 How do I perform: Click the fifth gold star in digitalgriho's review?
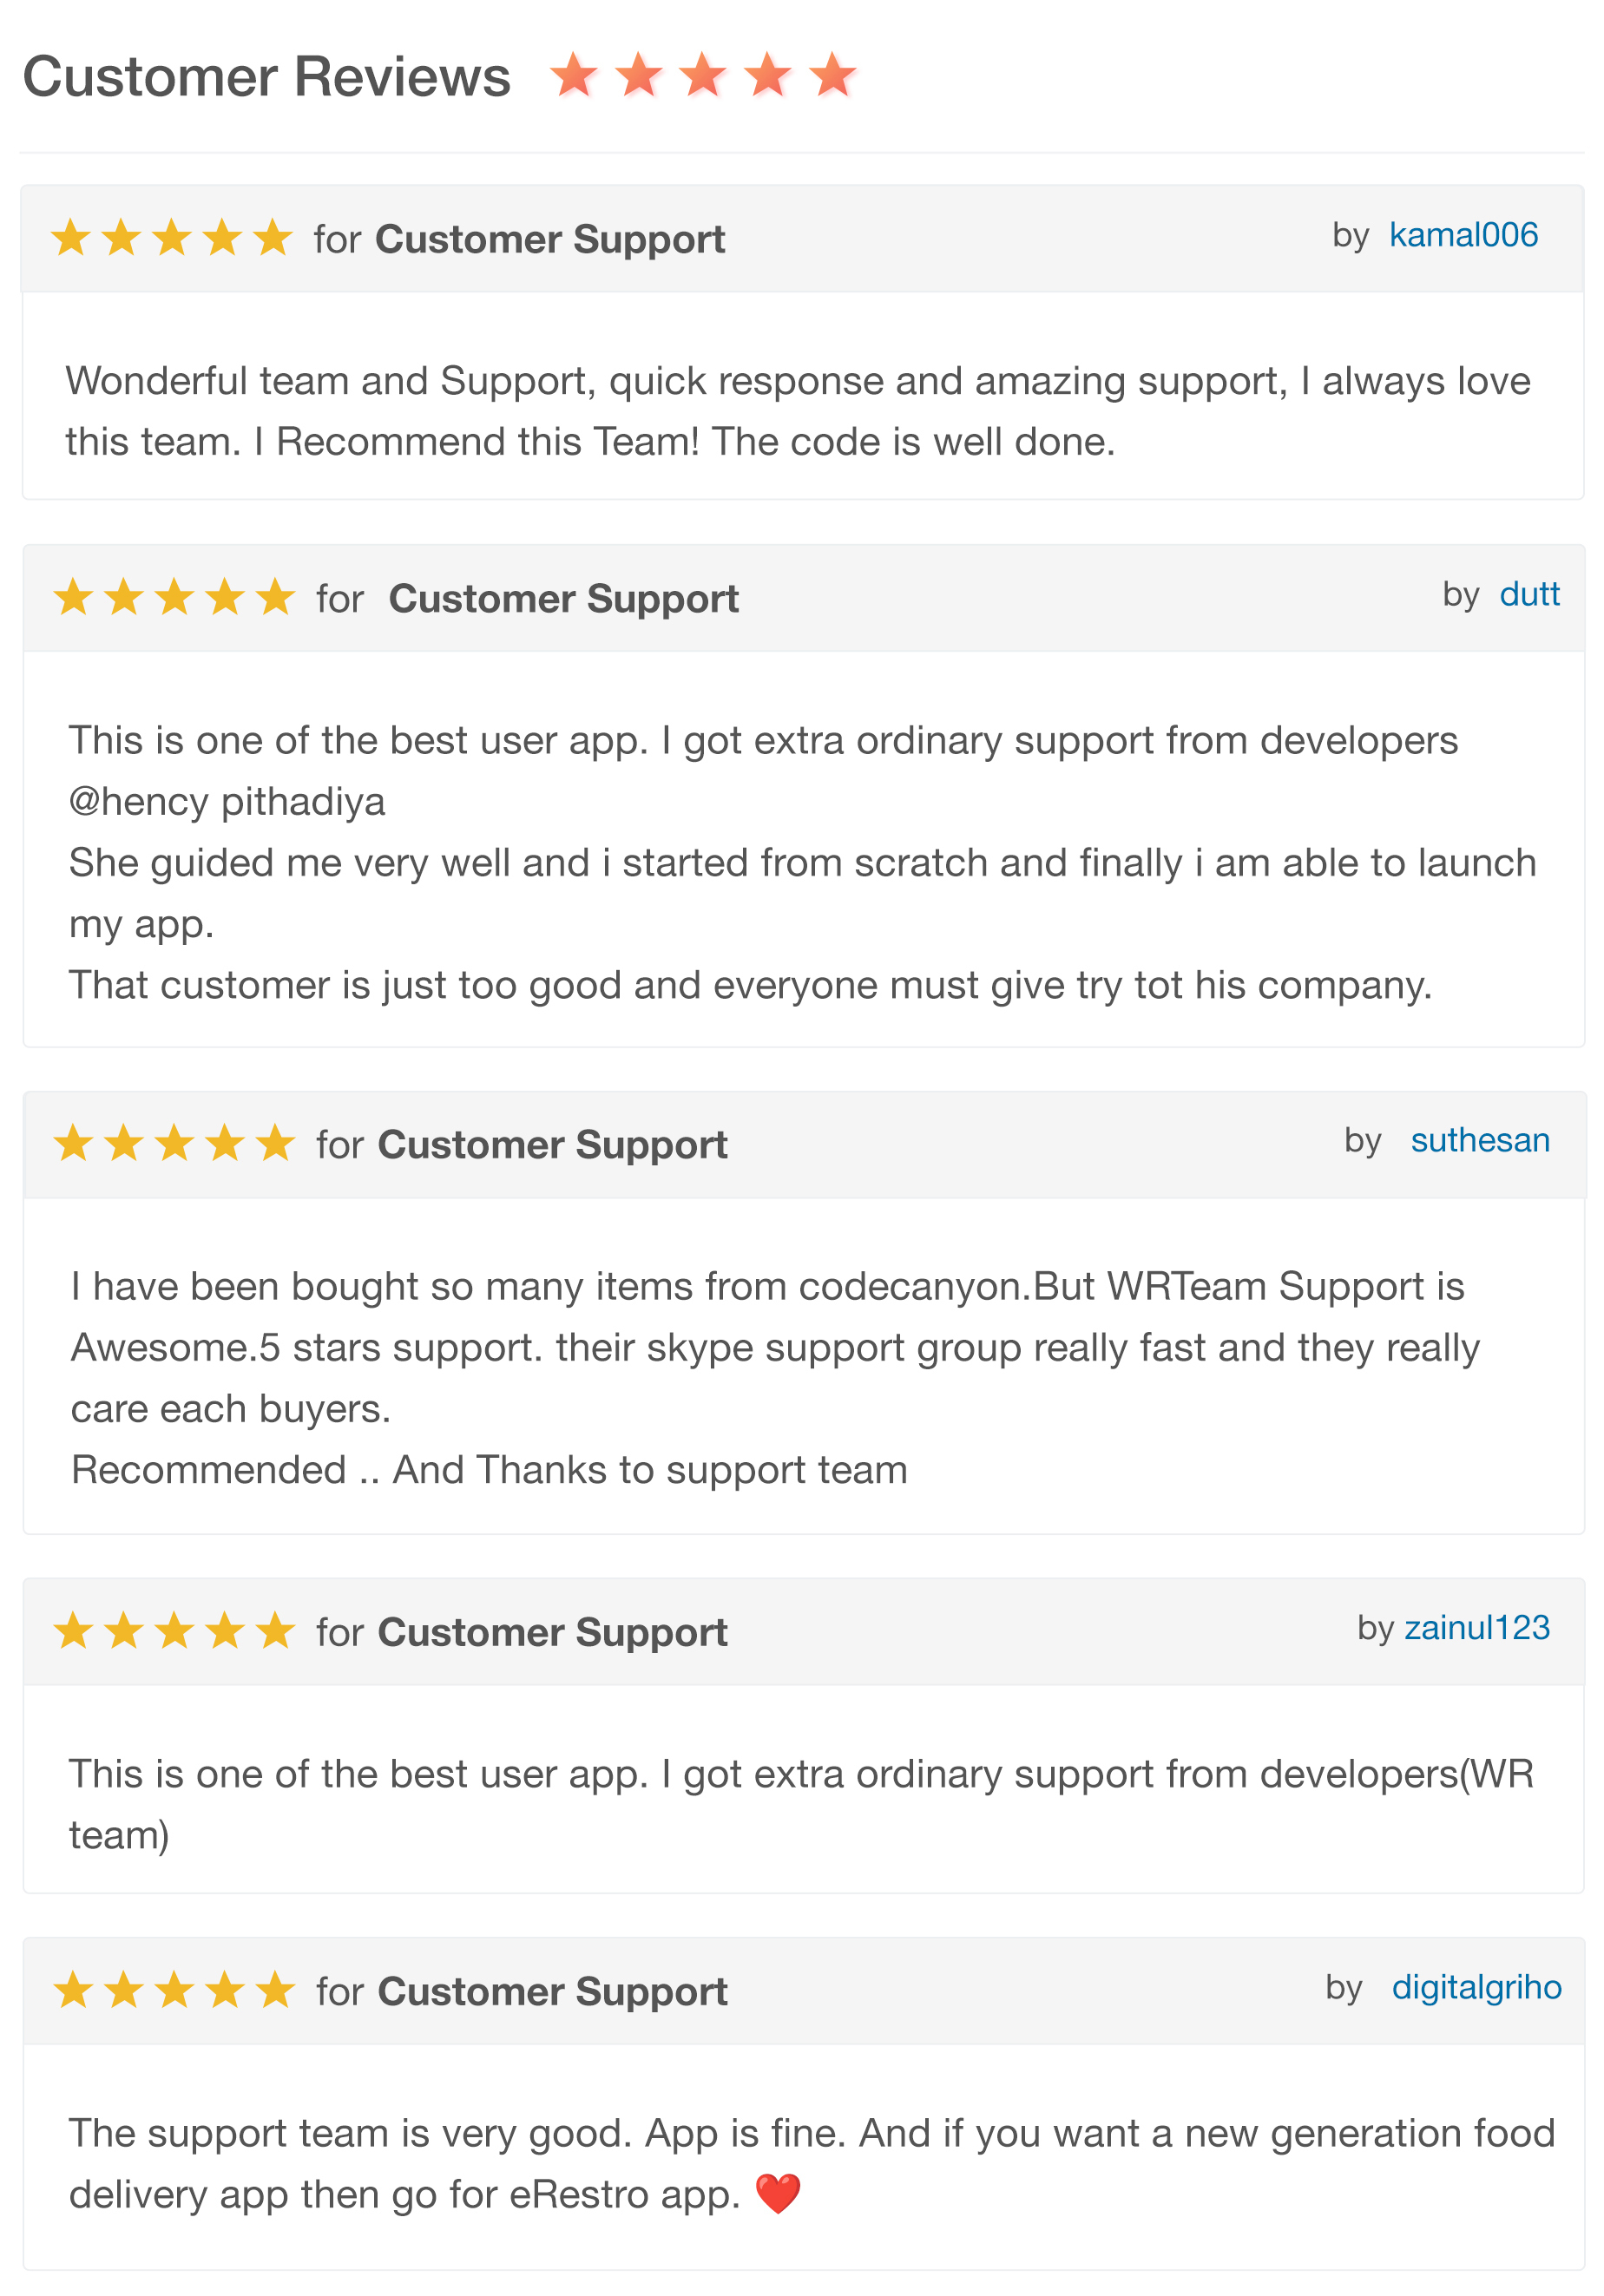[275, 1990]
